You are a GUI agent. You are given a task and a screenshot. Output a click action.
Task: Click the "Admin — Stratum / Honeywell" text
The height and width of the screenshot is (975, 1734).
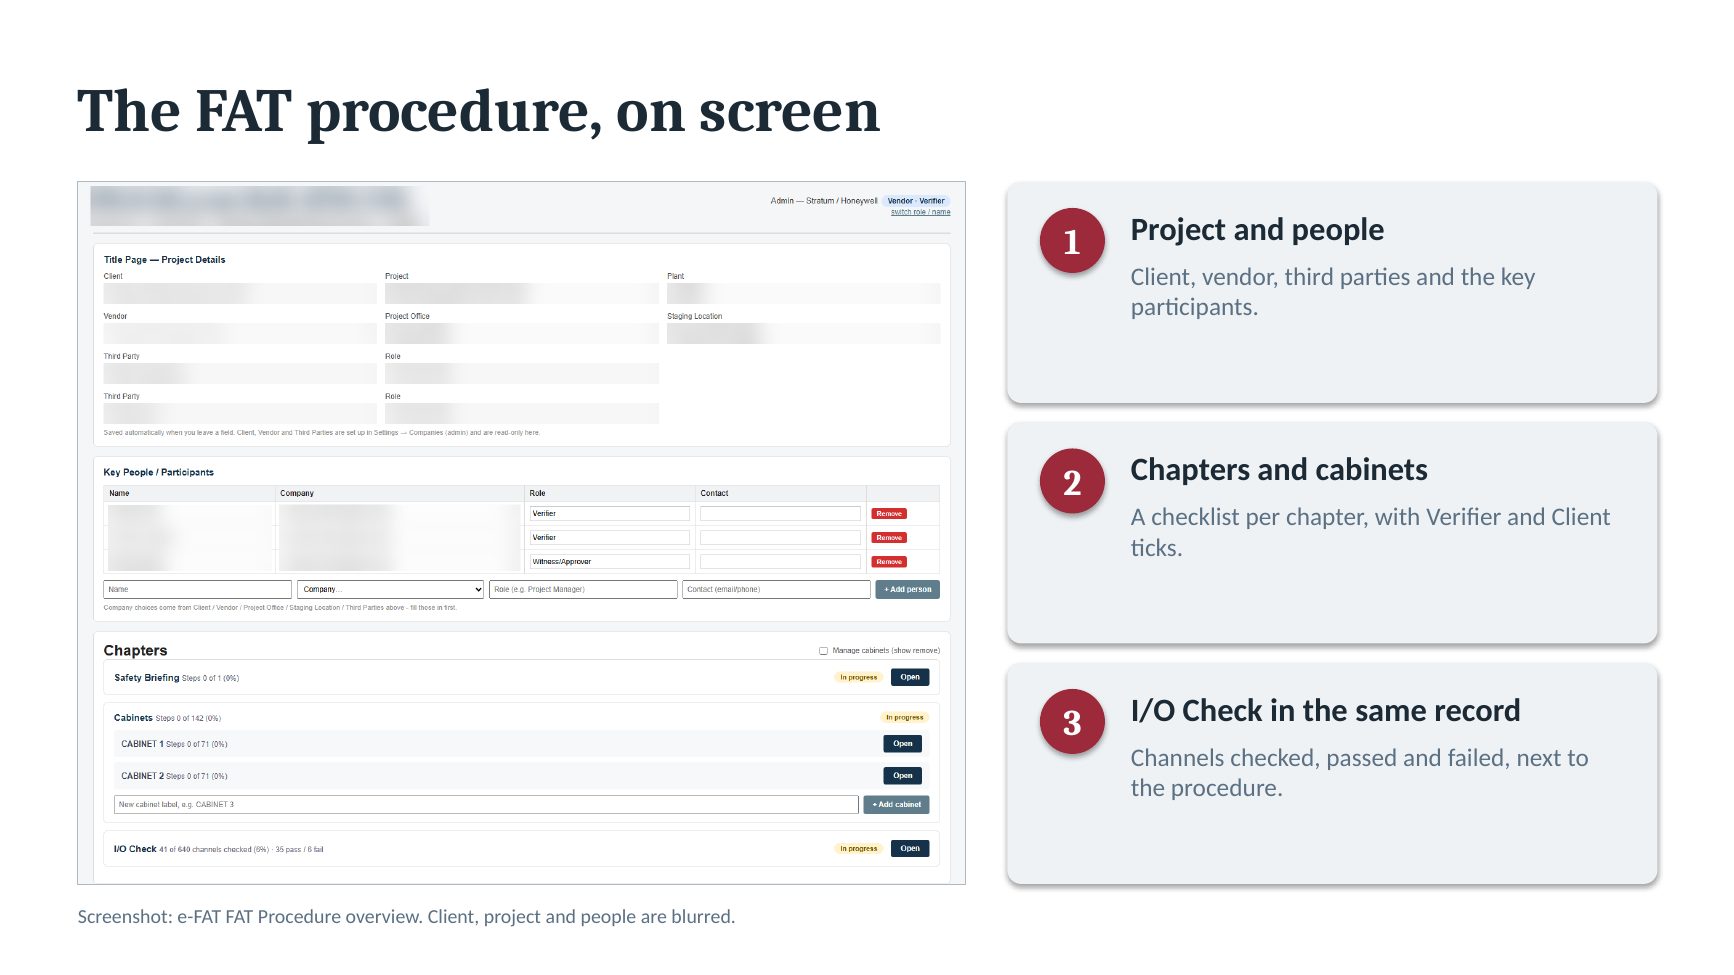[824, 201]
